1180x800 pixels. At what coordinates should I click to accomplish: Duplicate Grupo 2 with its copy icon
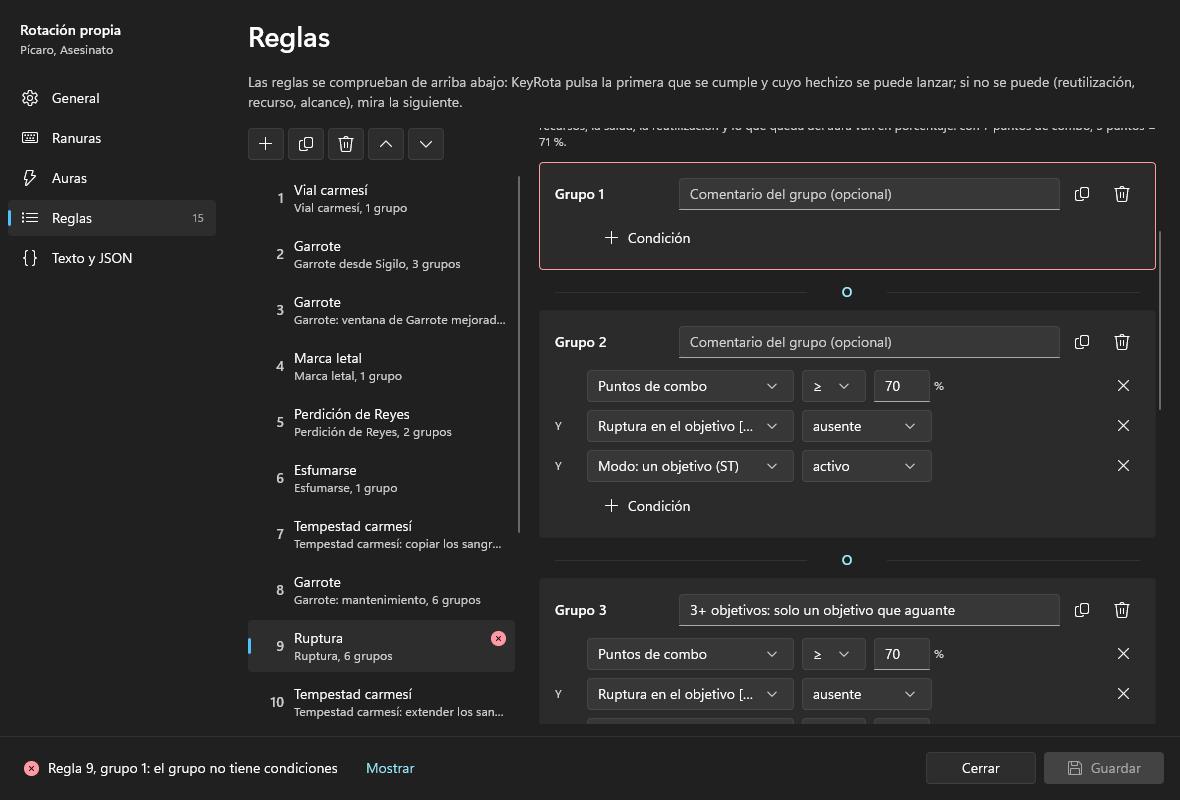pyautogui.click(x=1081, y=342)
